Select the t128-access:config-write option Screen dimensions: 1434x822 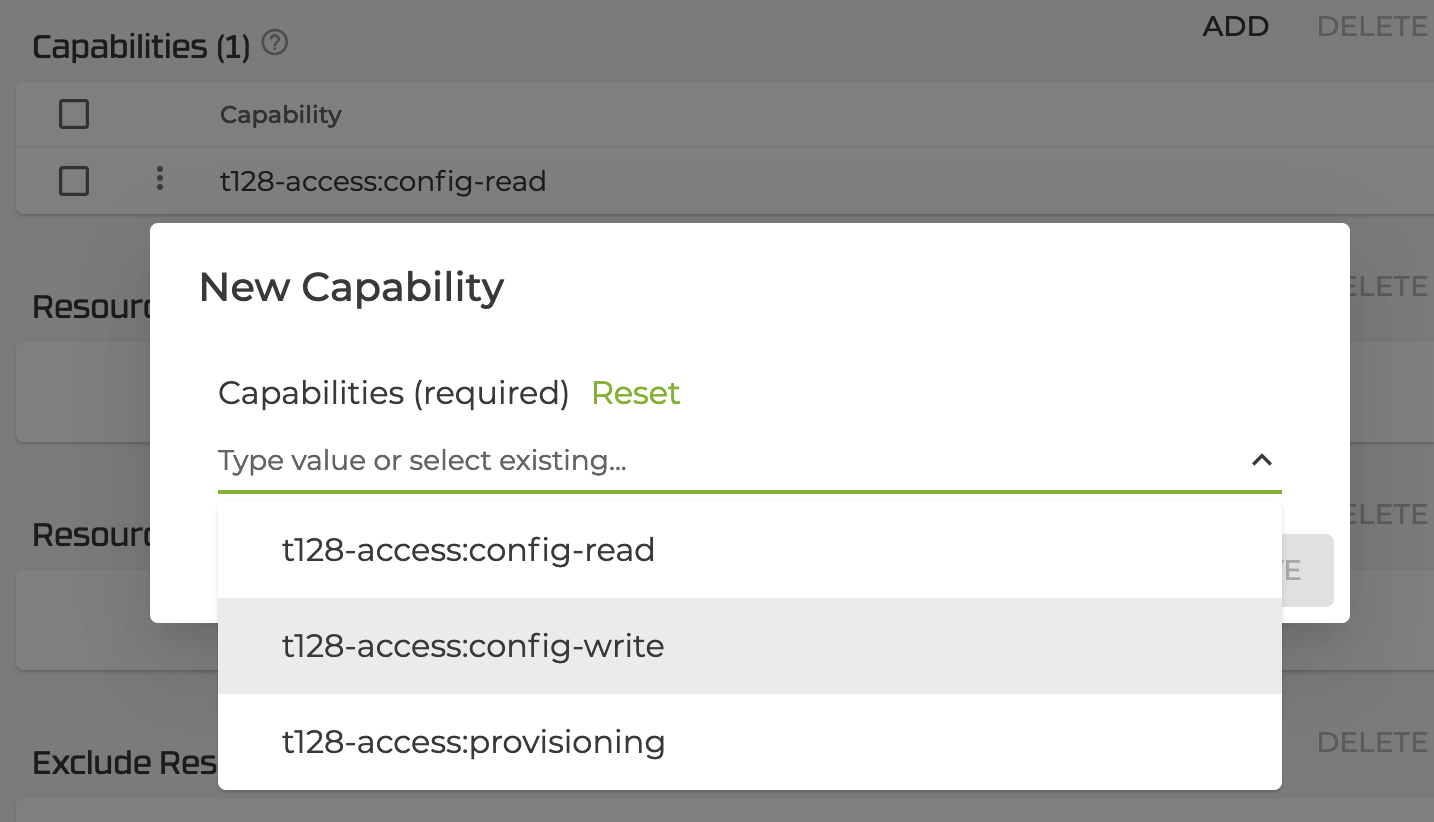pos(473,646)
